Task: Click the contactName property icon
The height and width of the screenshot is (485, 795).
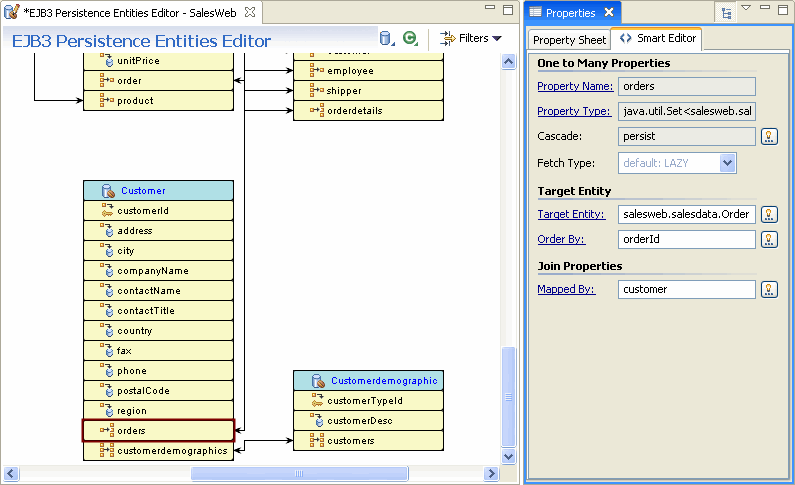Action: 107,290
